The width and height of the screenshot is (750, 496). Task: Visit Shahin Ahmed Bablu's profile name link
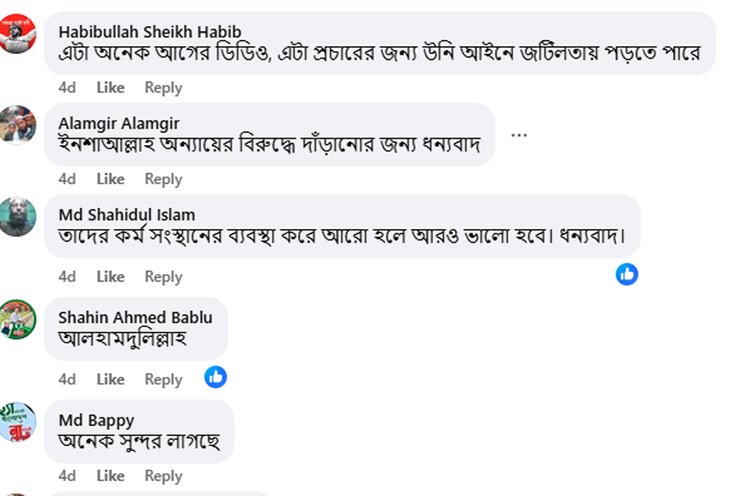[x=135, y=317]
